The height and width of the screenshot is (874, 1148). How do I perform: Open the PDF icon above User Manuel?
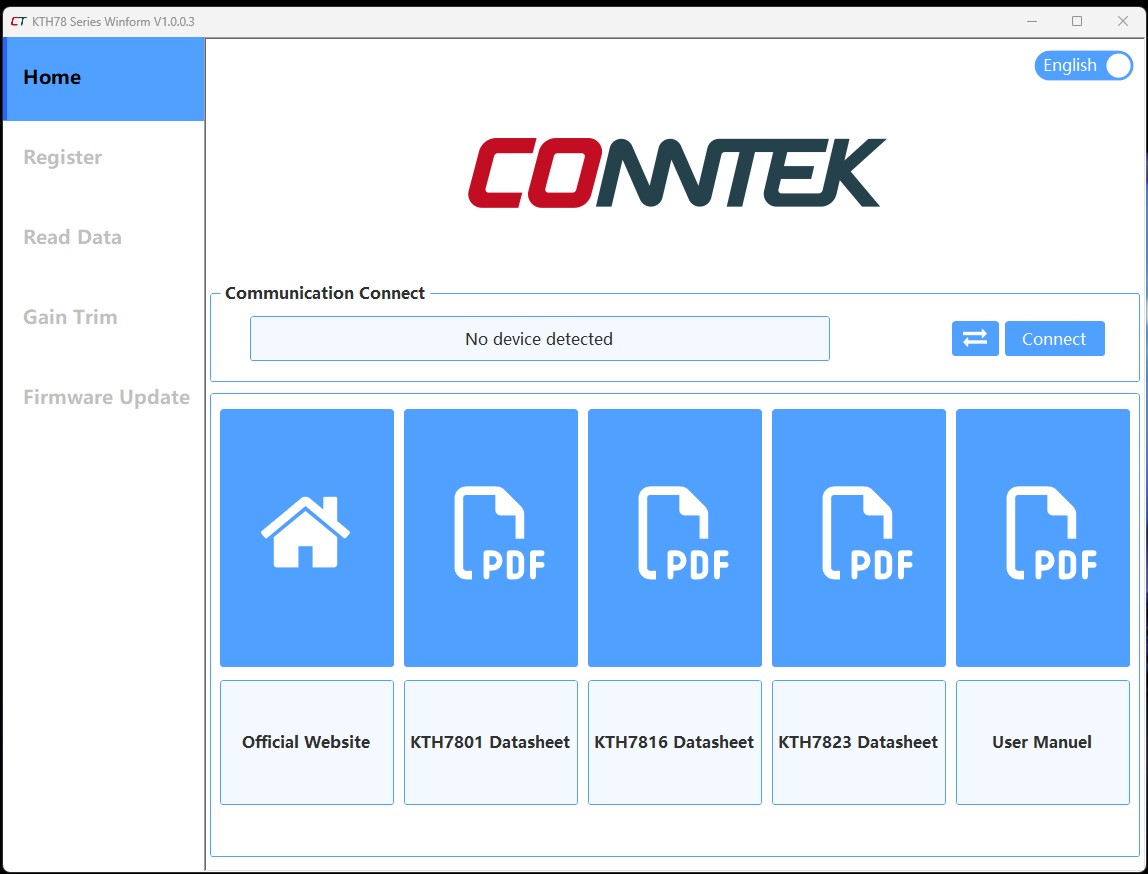click(x=1042, y=537)
